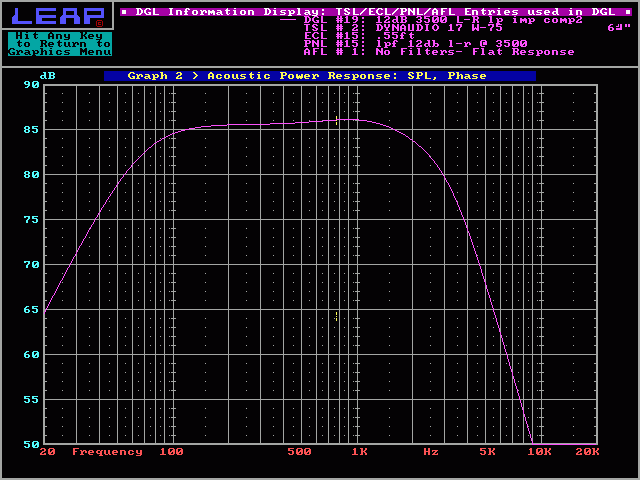This screenshot has height=480, width=640.
Task: Click the 65 dB axis value
Action: pos(31,310)
